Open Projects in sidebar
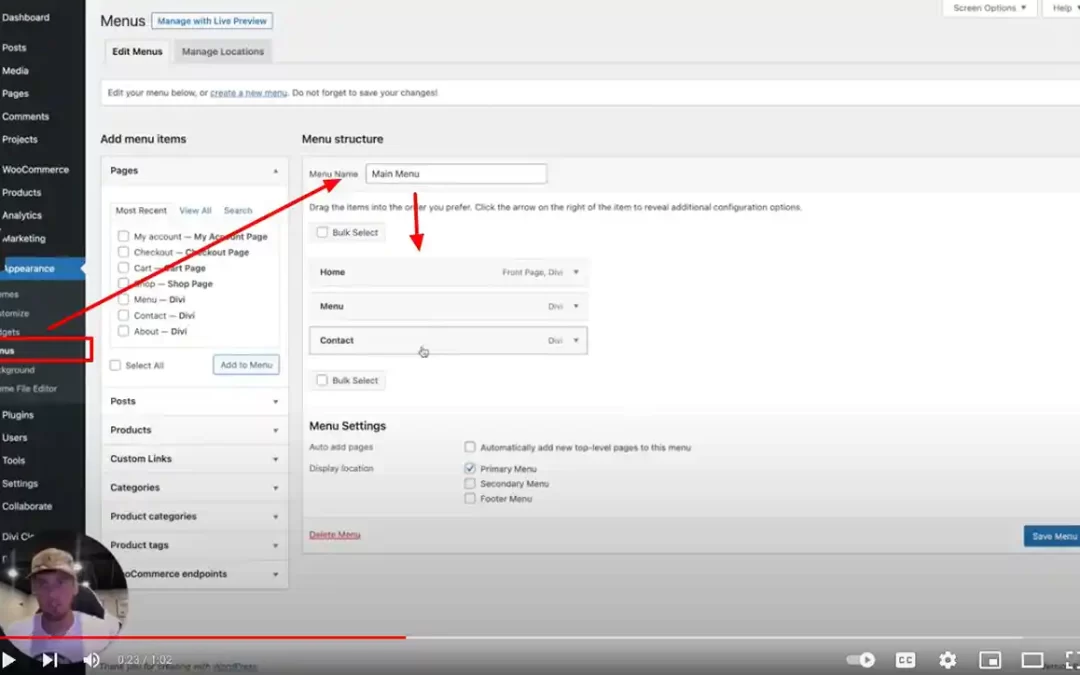This screenshot has height=675, width=1080. tap(19, 140)
